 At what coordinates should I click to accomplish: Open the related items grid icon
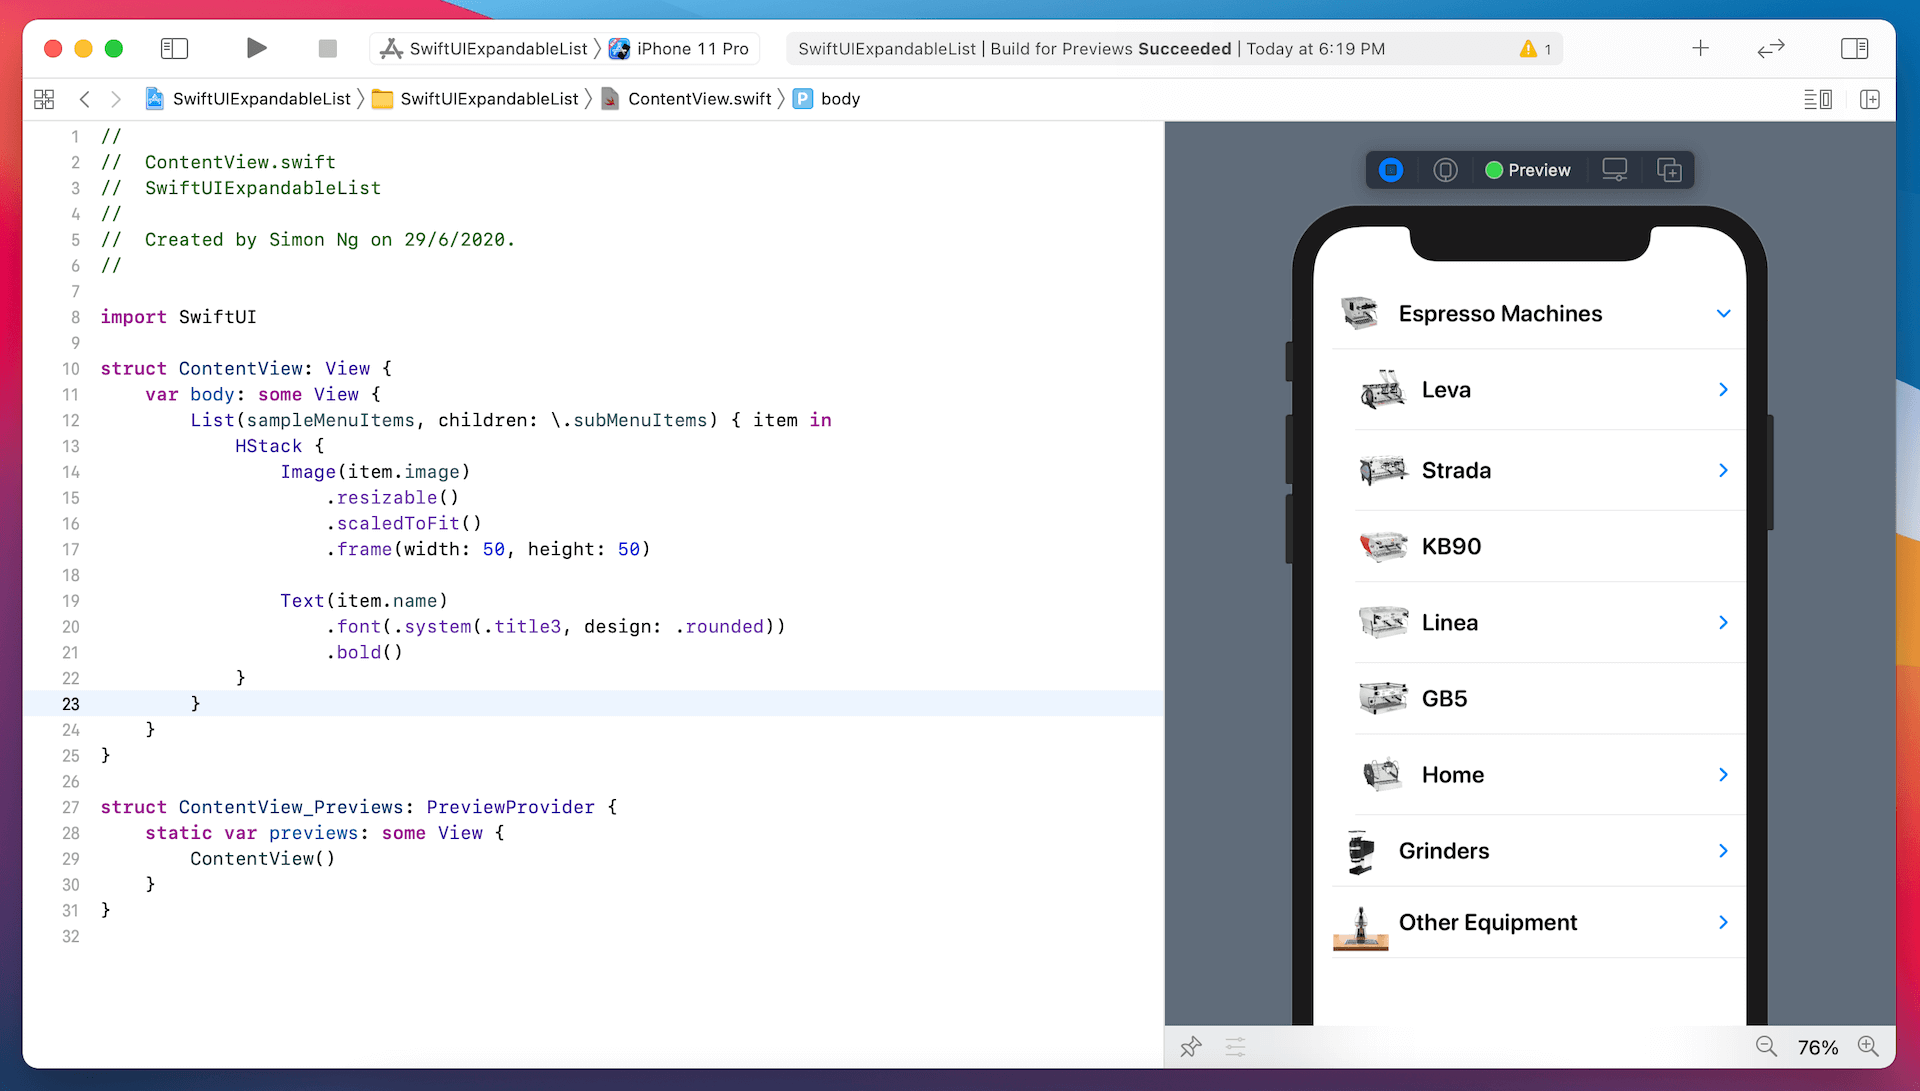[x=43, y=99]
